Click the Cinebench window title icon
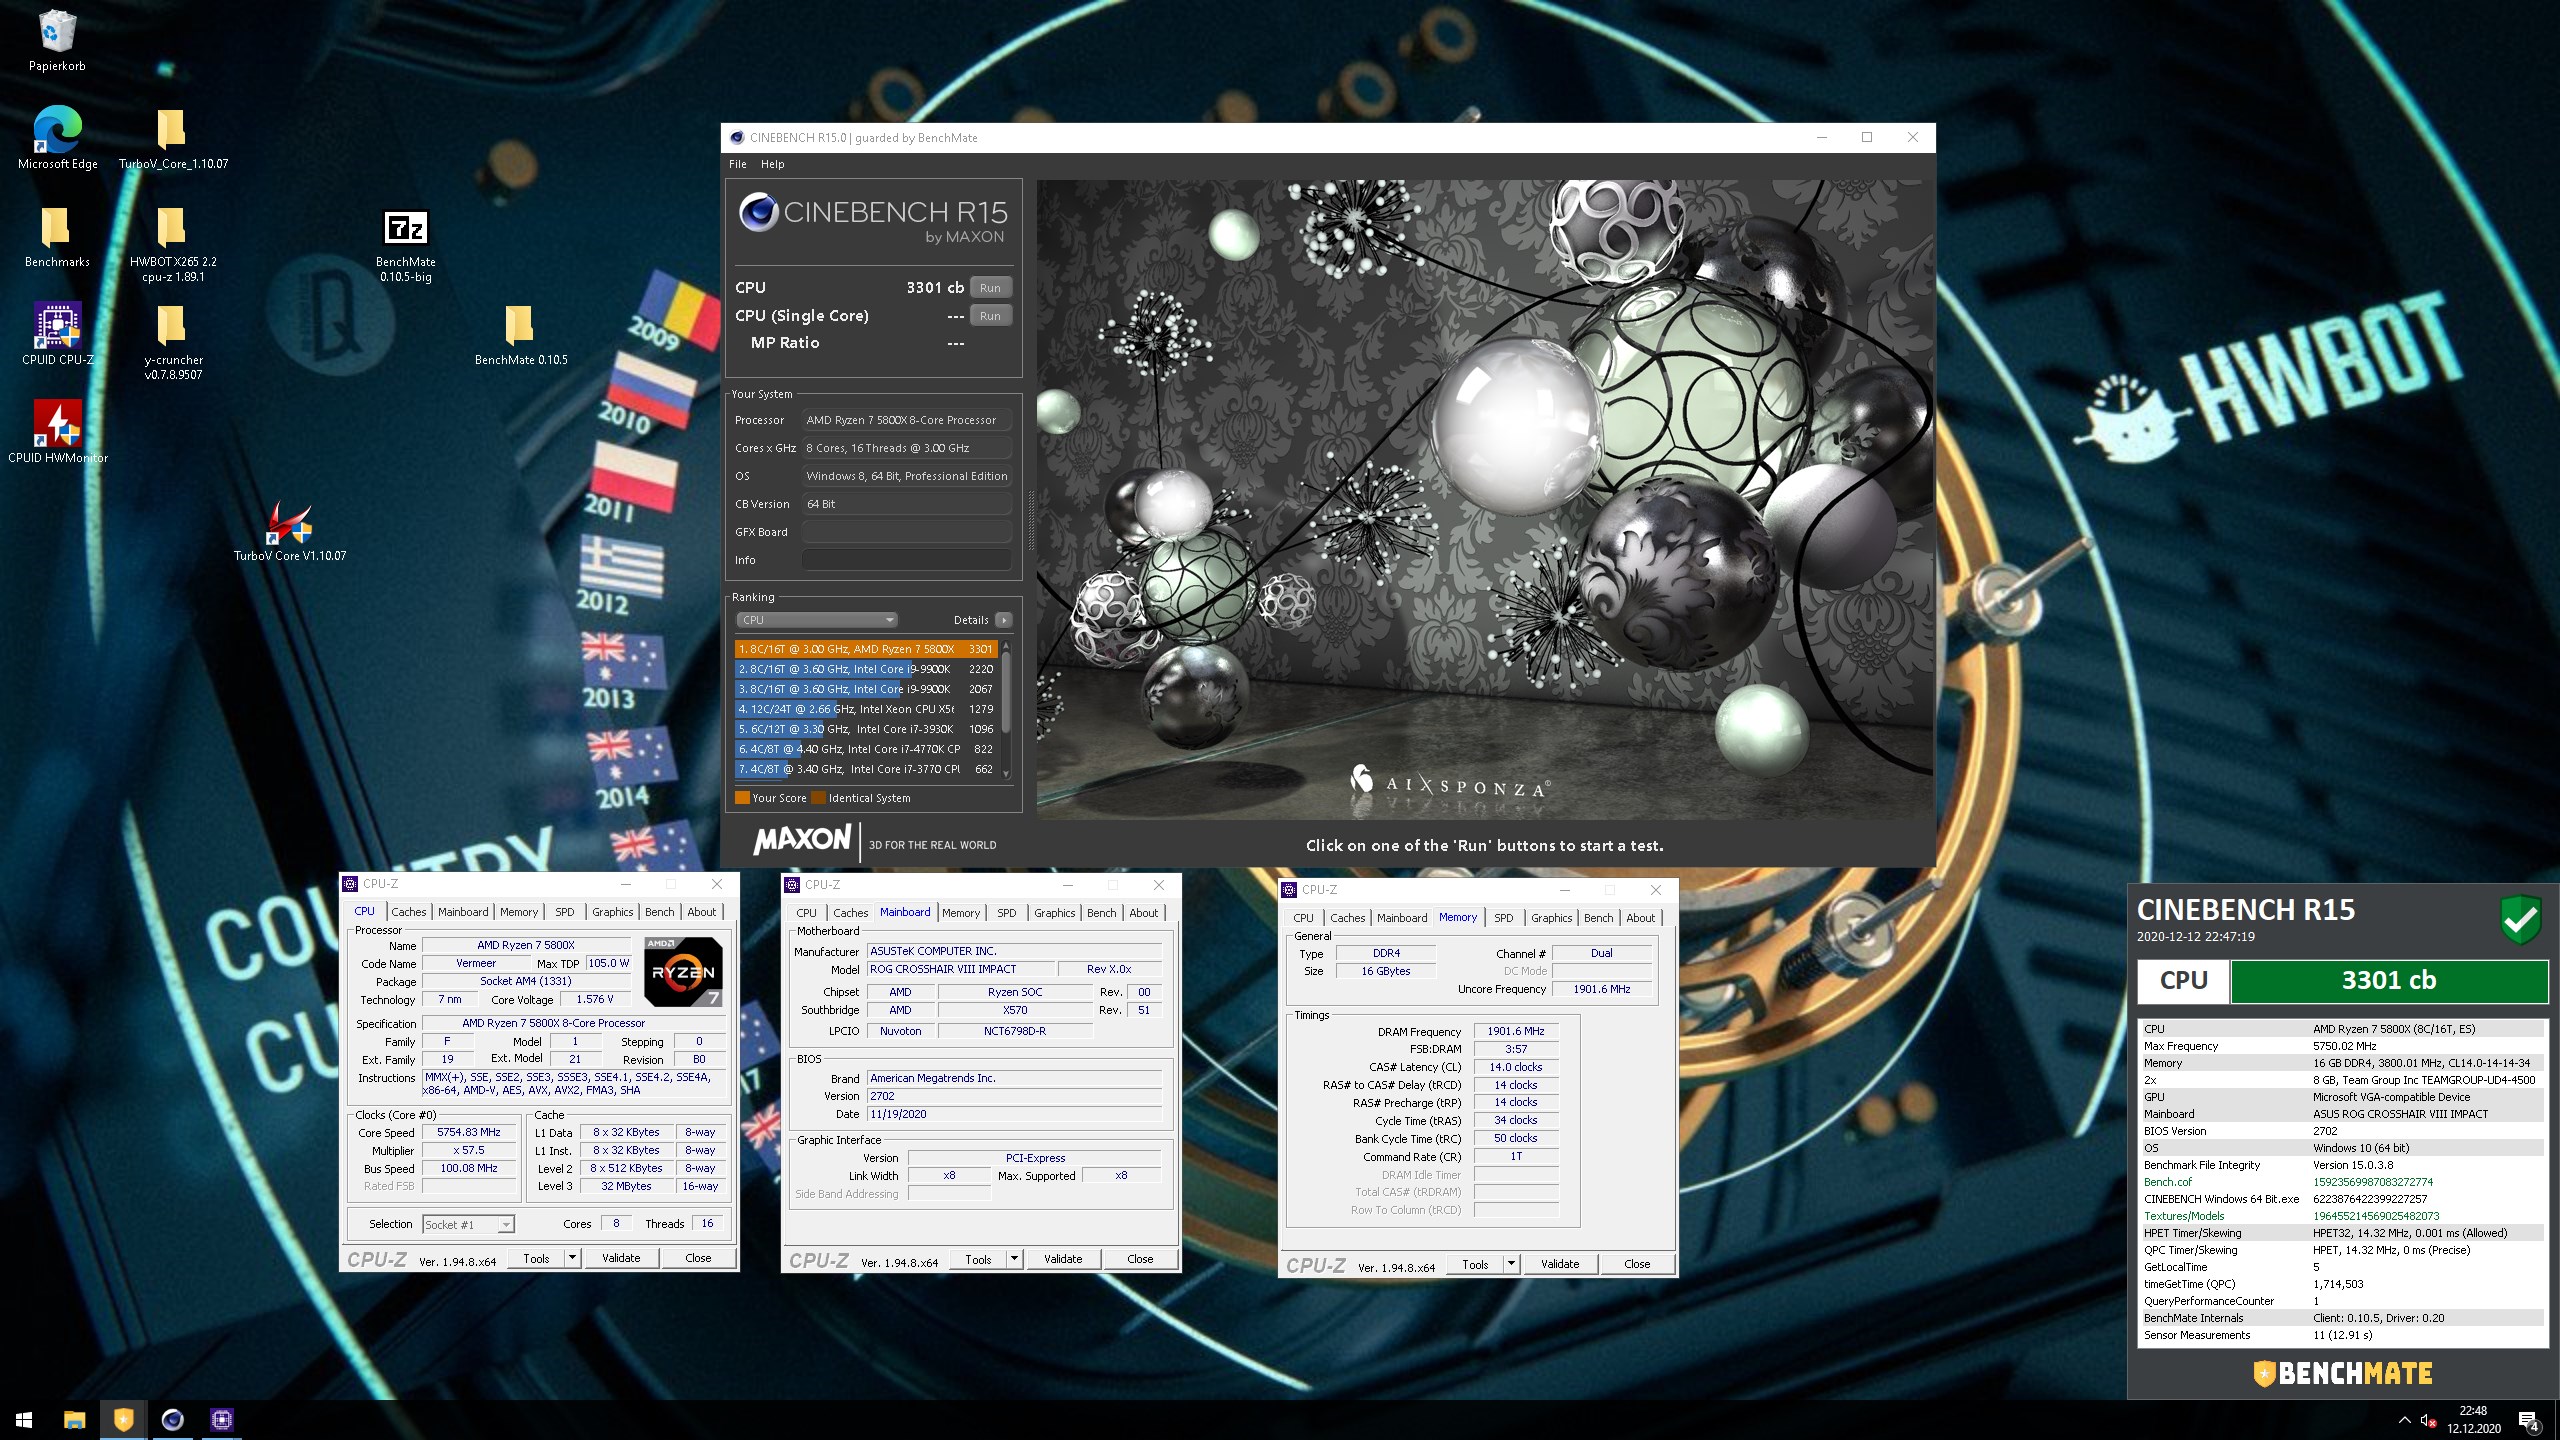 [x=737, y=138]
